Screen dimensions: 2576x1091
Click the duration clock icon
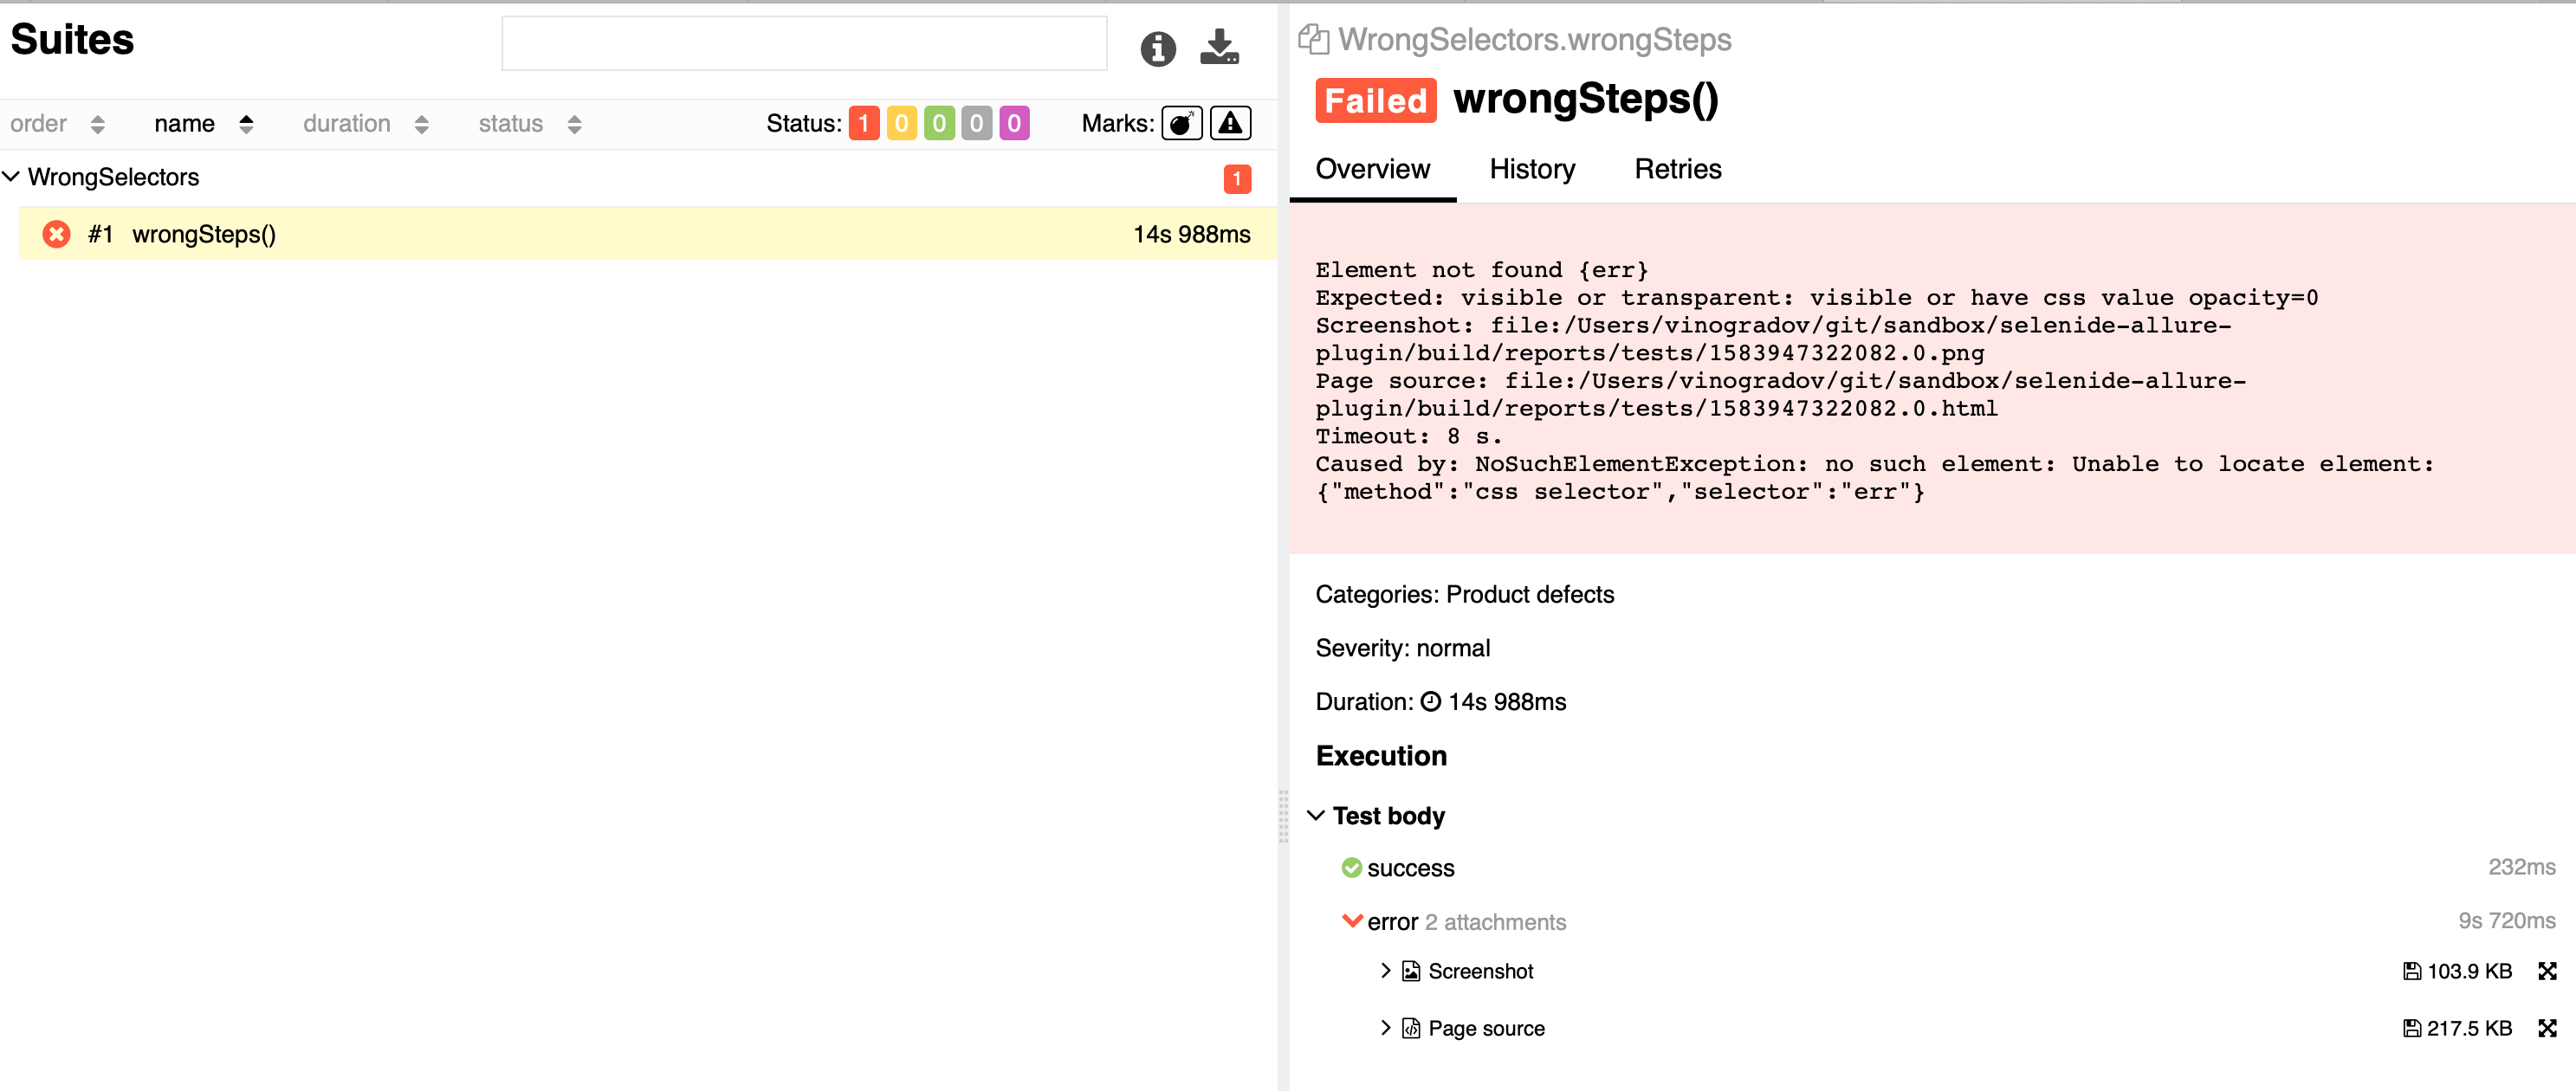(x=1430, y=701)
